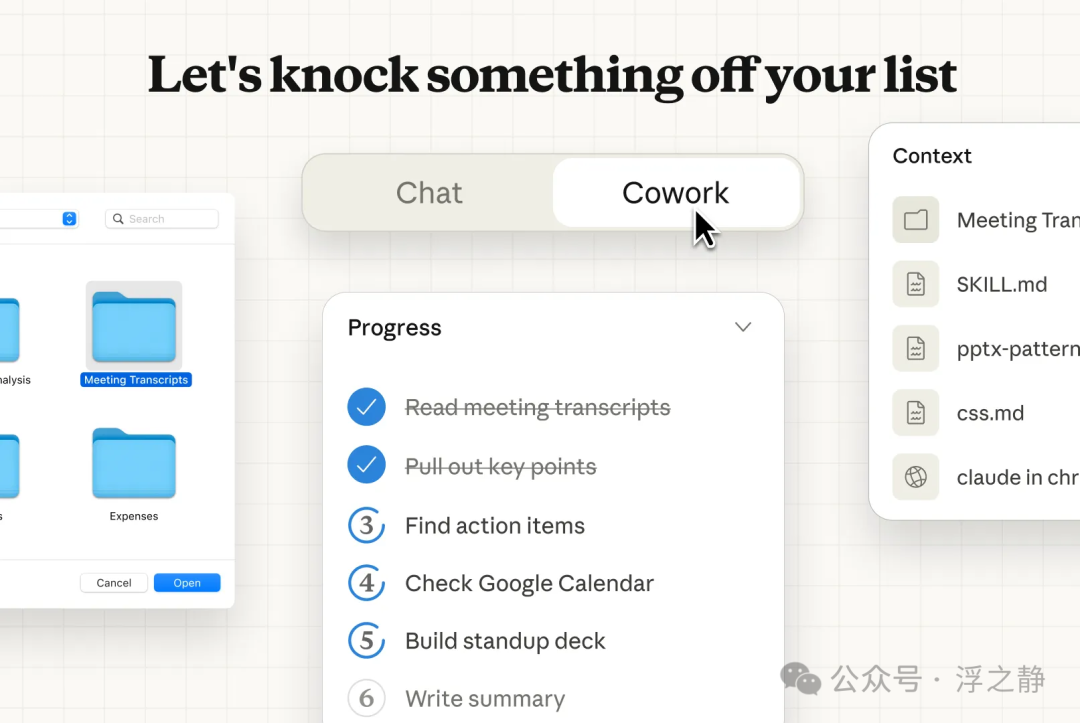Select the Cowork tab

(x=676, y=193)
